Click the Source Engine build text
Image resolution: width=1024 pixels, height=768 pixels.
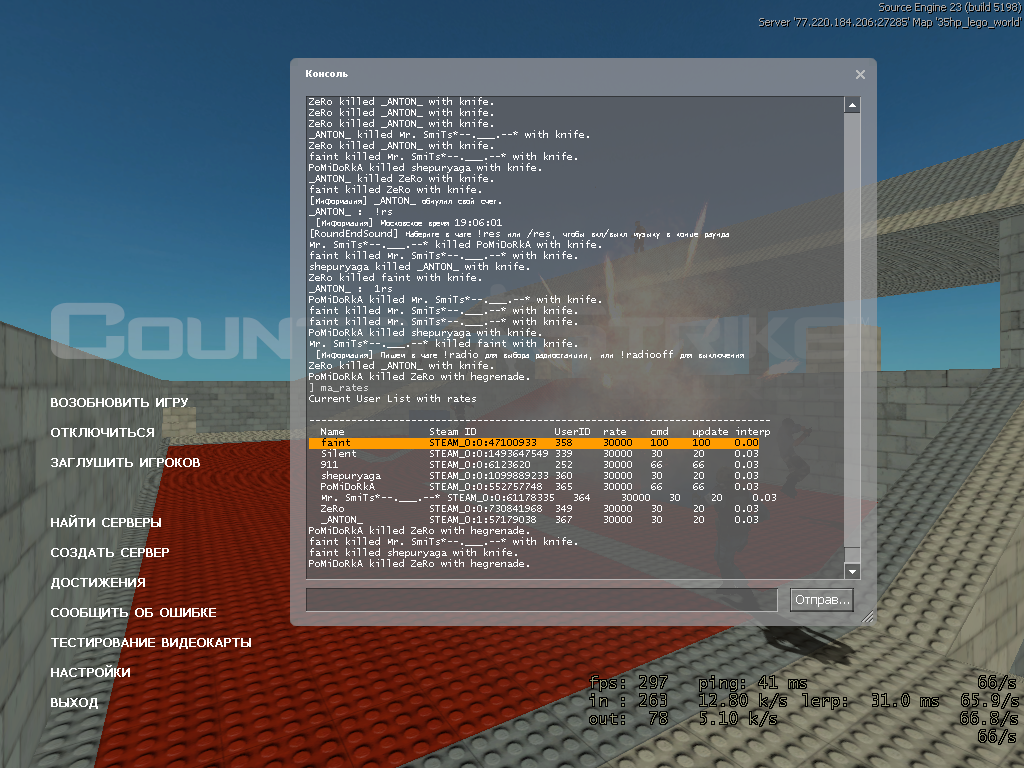950,7
